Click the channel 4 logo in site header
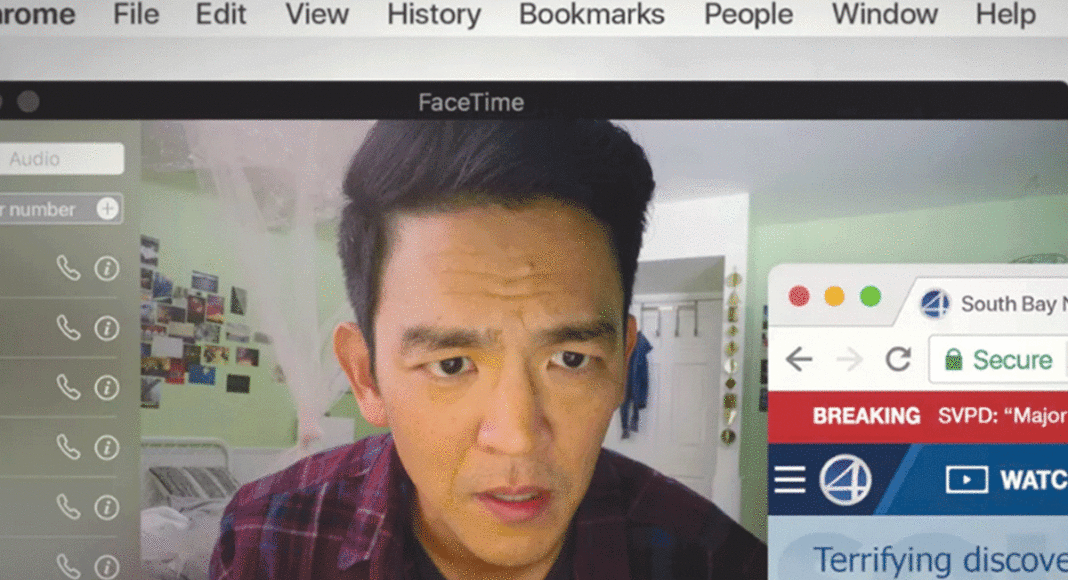The image size is (1068, 580). point(845,480)
